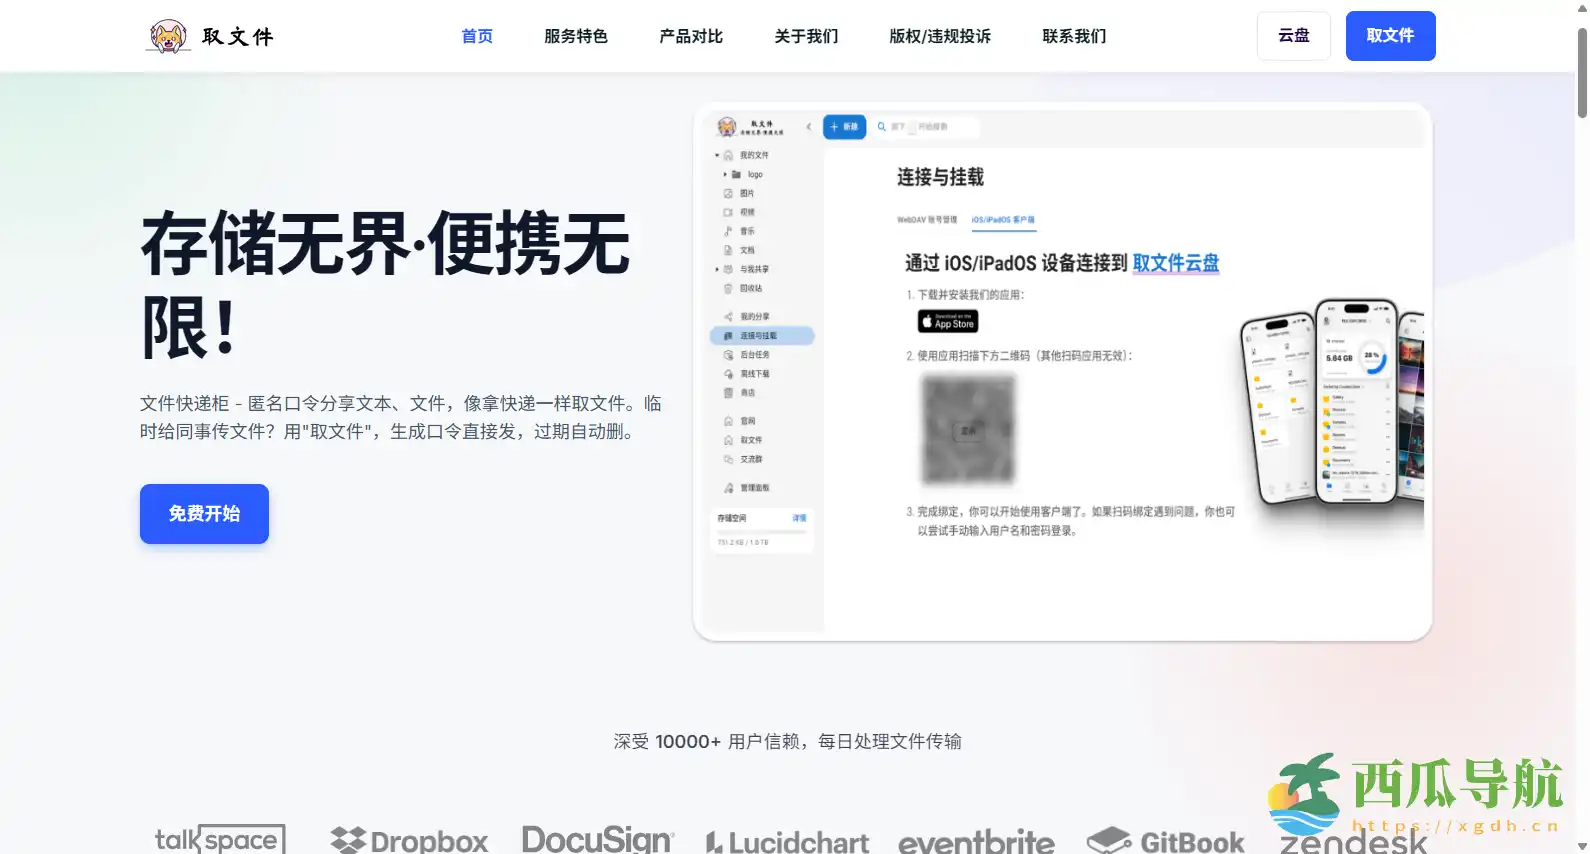Open the 版权/违规投诉 link

(940, 36)
